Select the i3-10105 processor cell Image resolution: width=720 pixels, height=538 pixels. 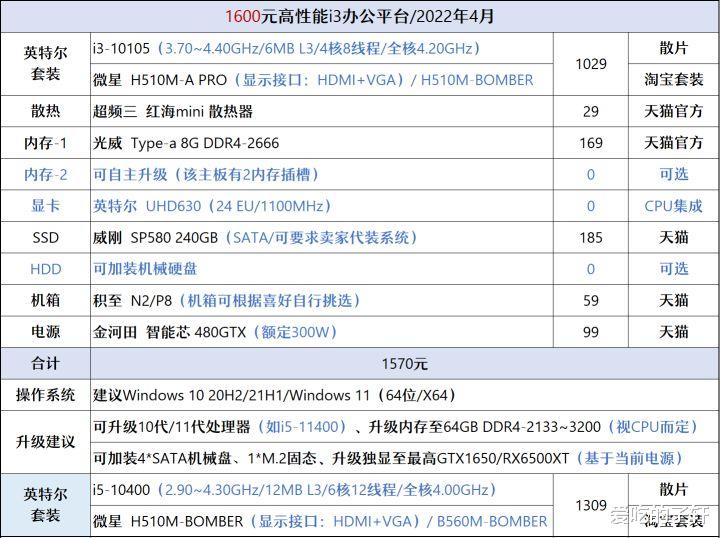click(x=321, y=48)
